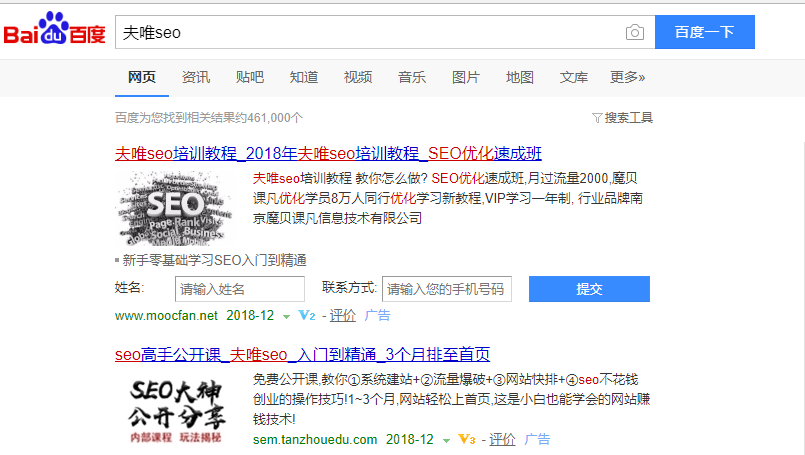Open www.moocfan.net URL link
Viewport: 805px width, 455px height.
coord(166,315)
